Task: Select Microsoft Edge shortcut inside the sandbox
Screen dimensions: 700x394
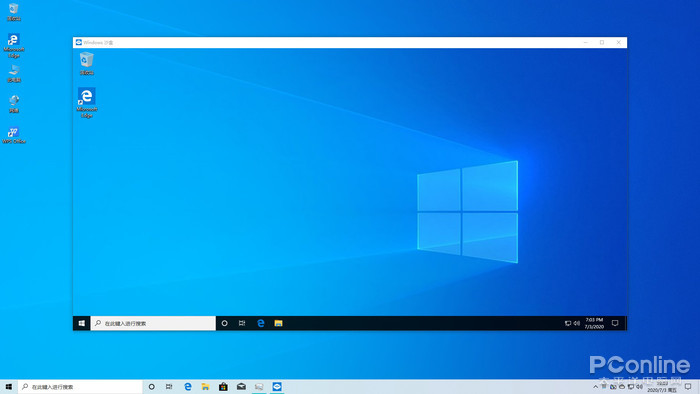Action: click(x=87, y=103)
